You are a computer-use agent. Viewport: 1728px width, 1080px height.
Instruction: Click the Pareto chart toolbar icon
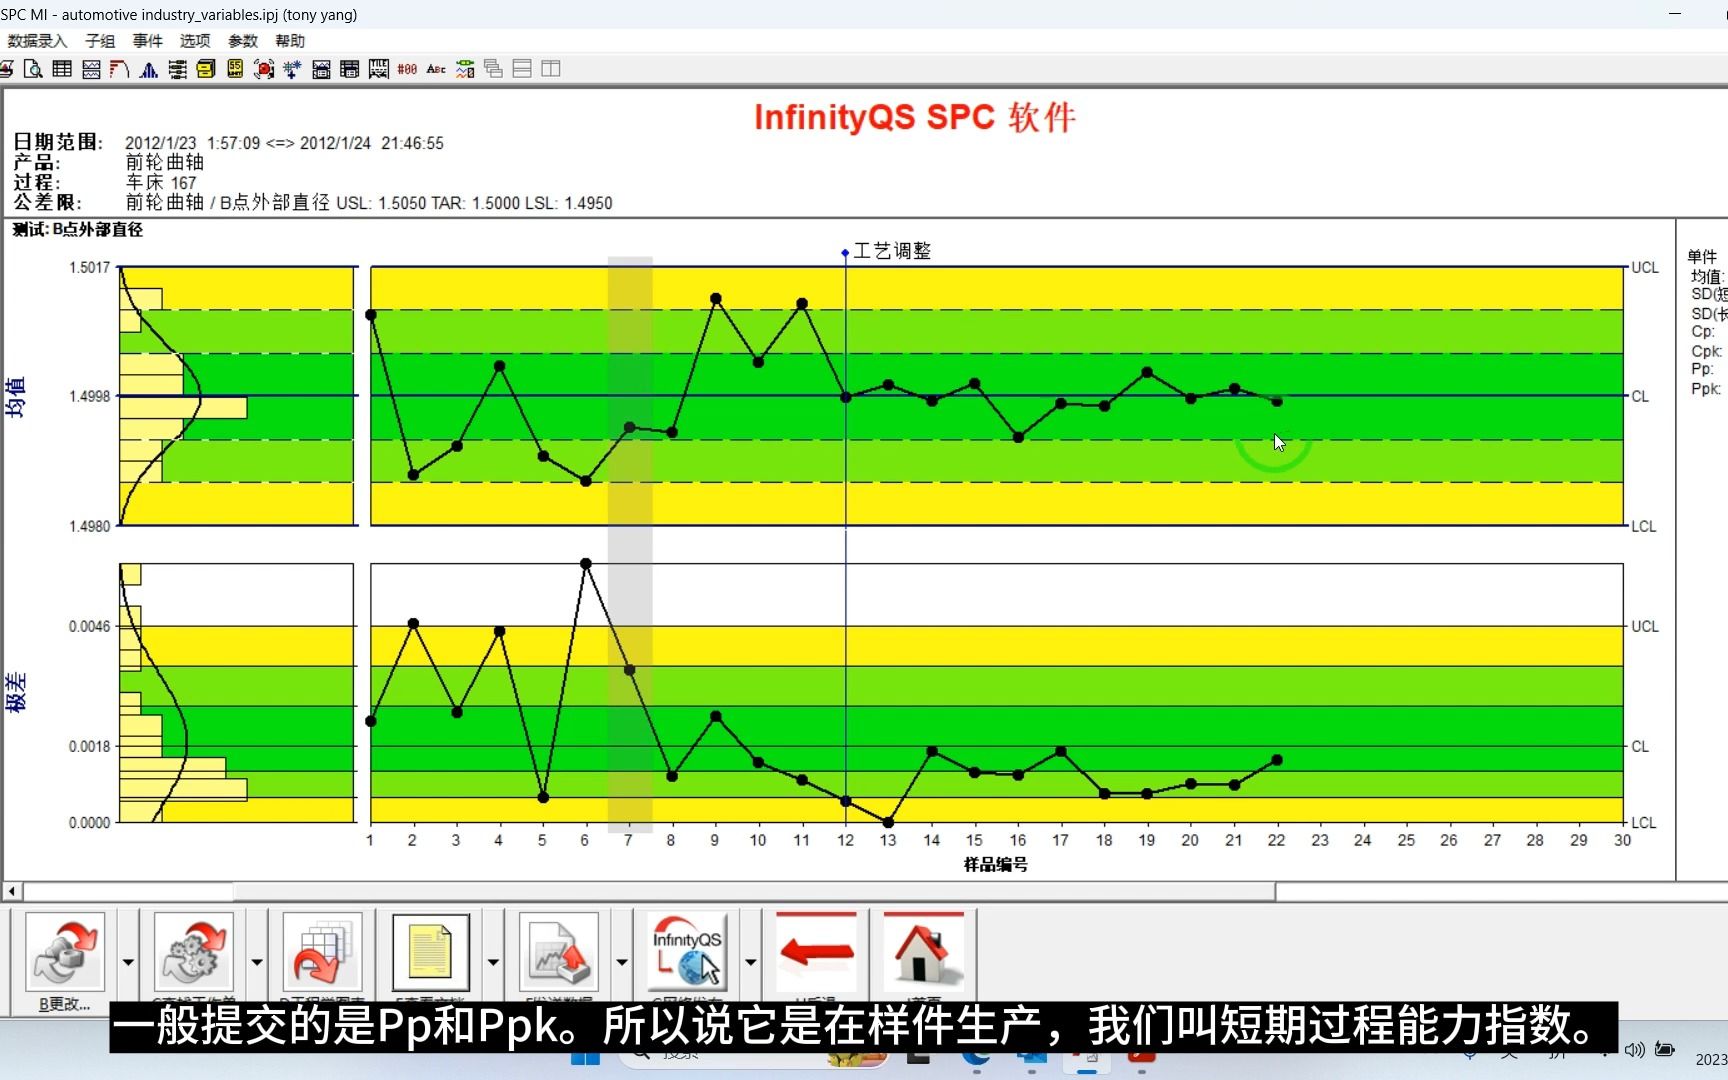(120, 69)
